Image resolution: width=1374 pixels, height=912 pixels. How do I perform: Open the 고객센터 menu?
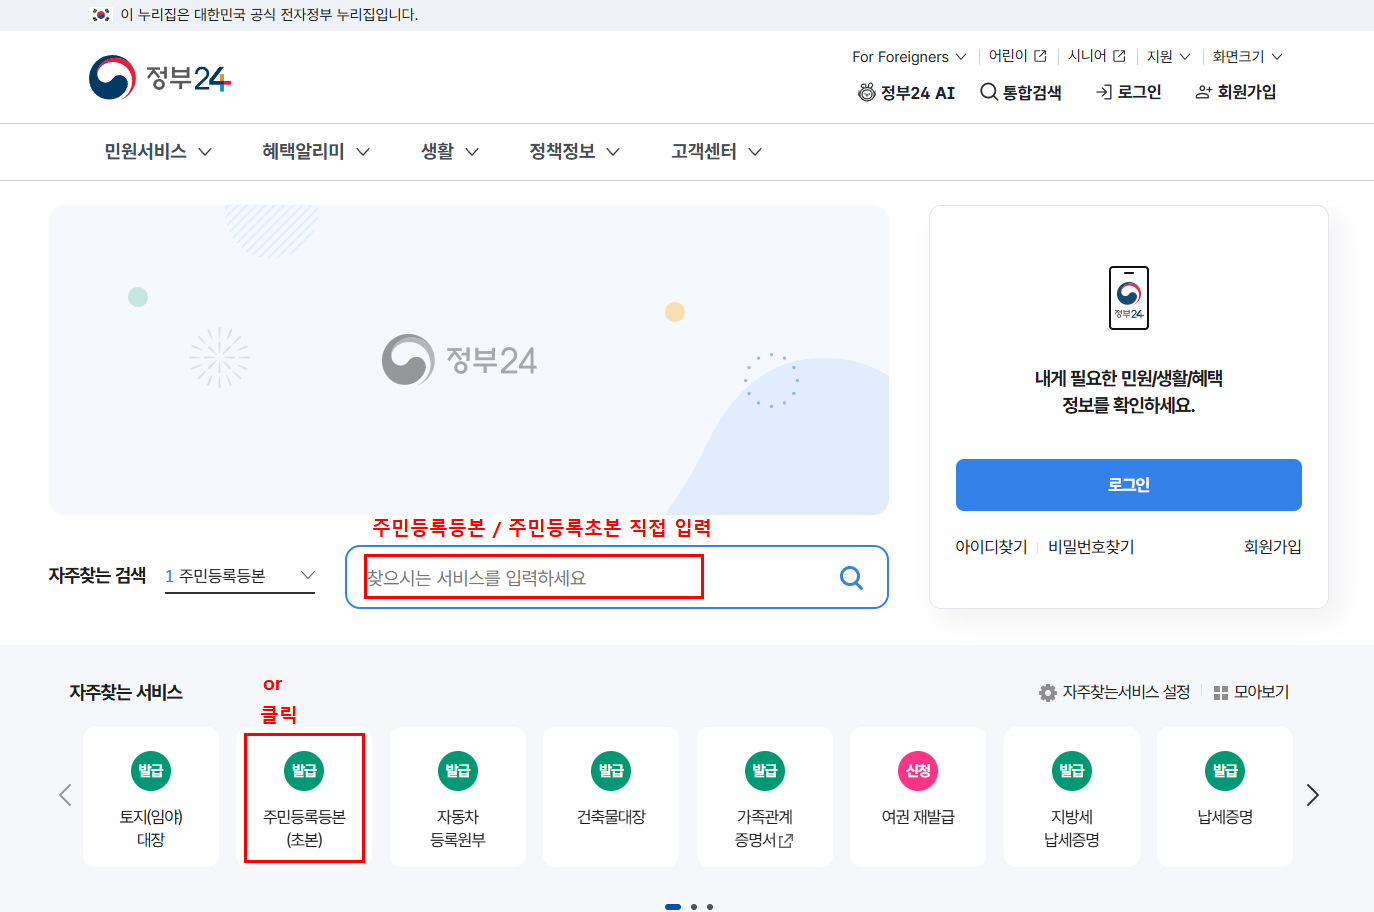coord(704,152)
